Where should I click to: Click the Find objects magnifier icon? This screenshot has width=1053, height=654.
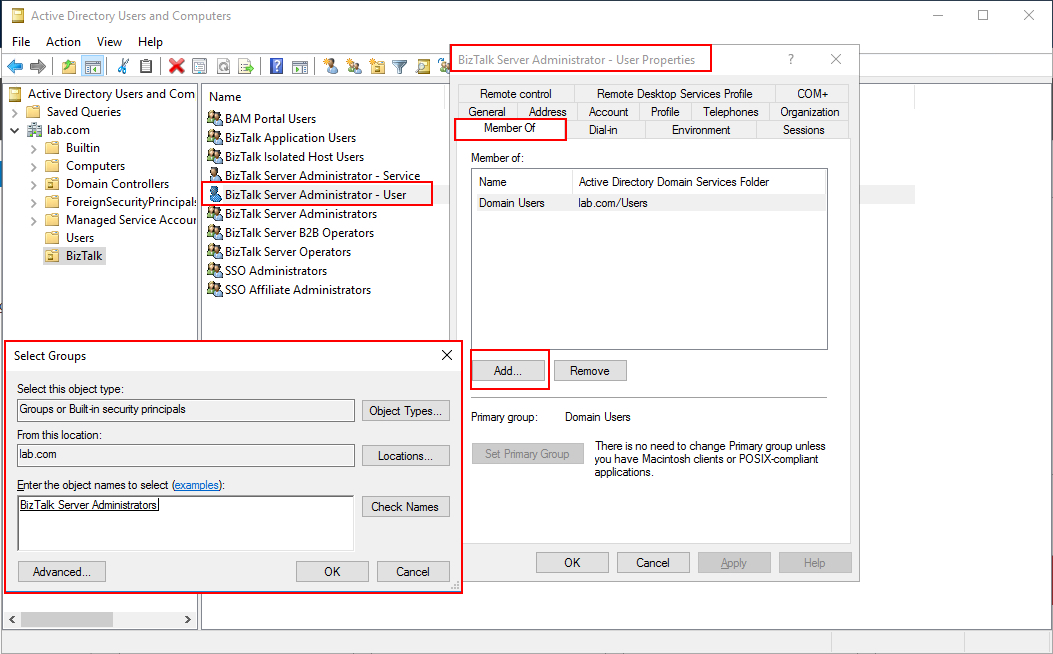(422, 66)
